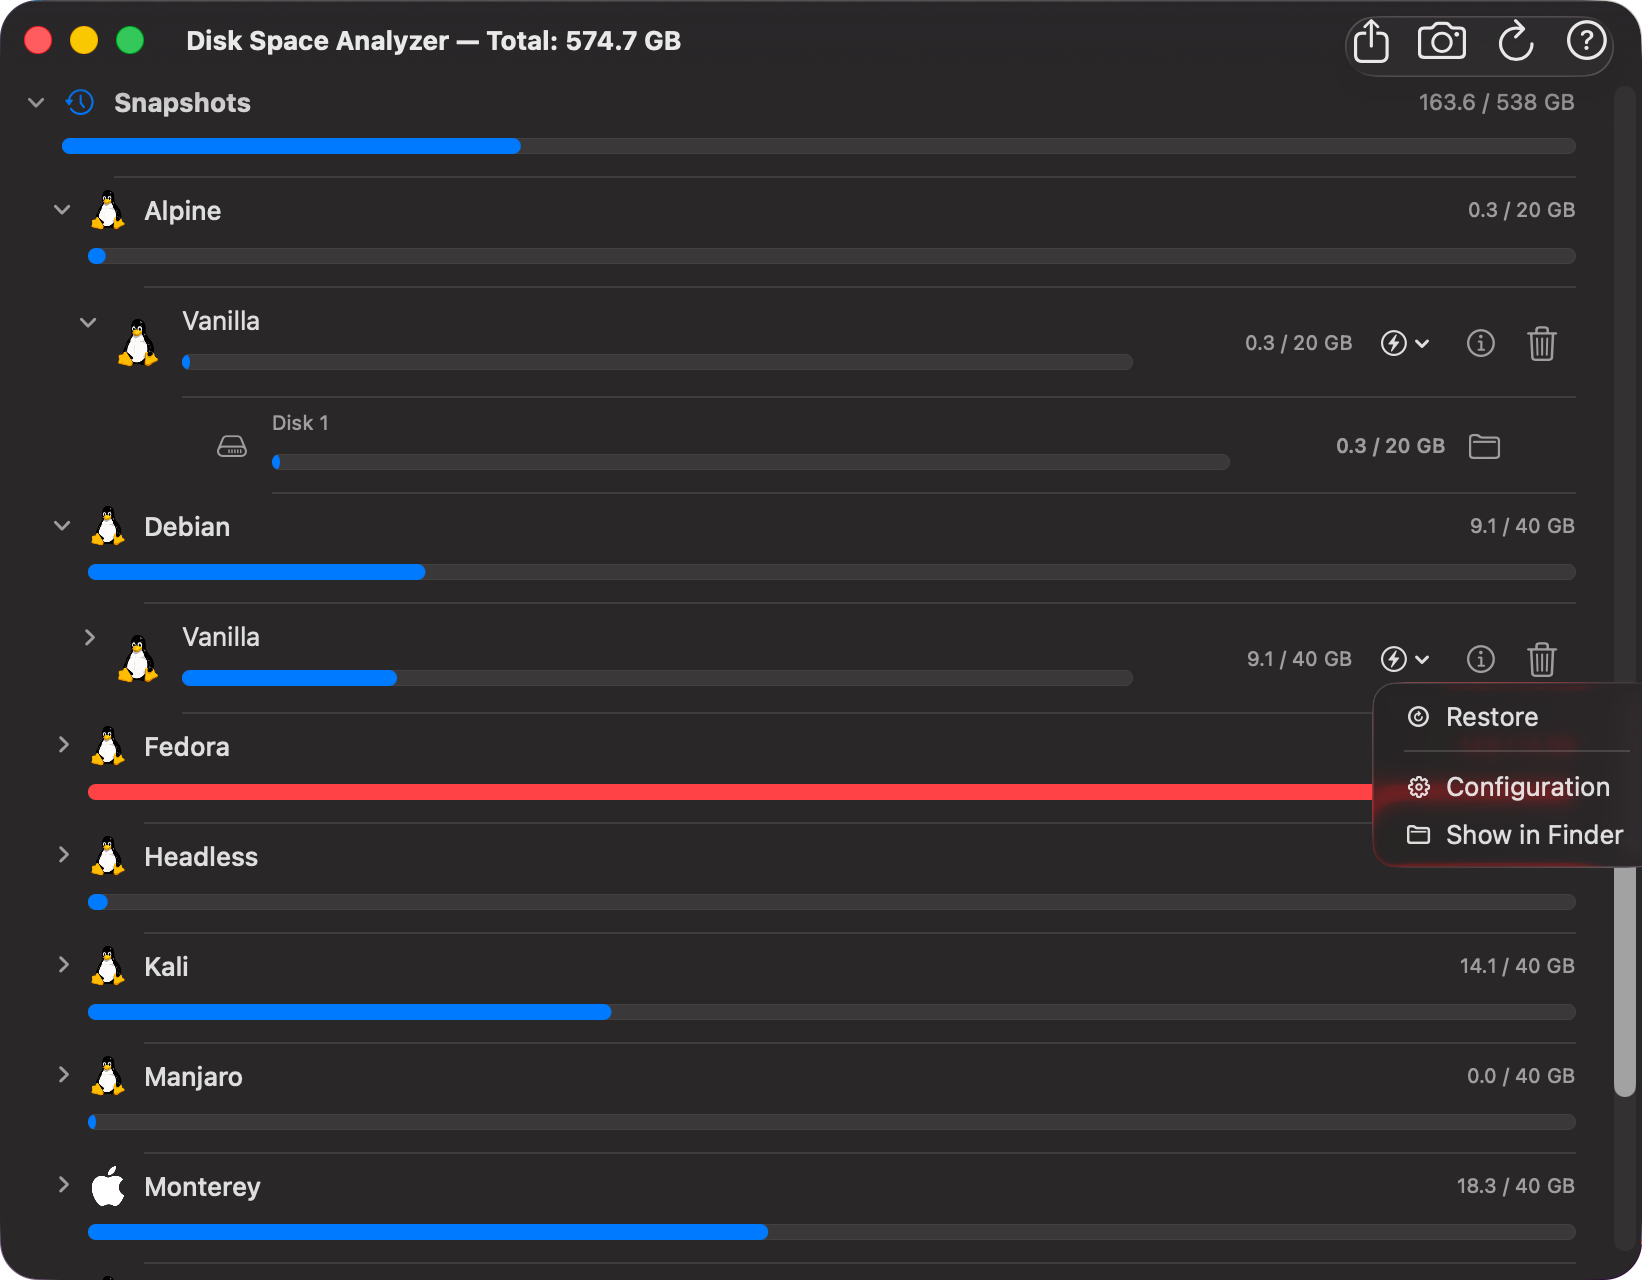Click the Snapshots clock icon
1642x1280 pixels.
pos(80,102)
